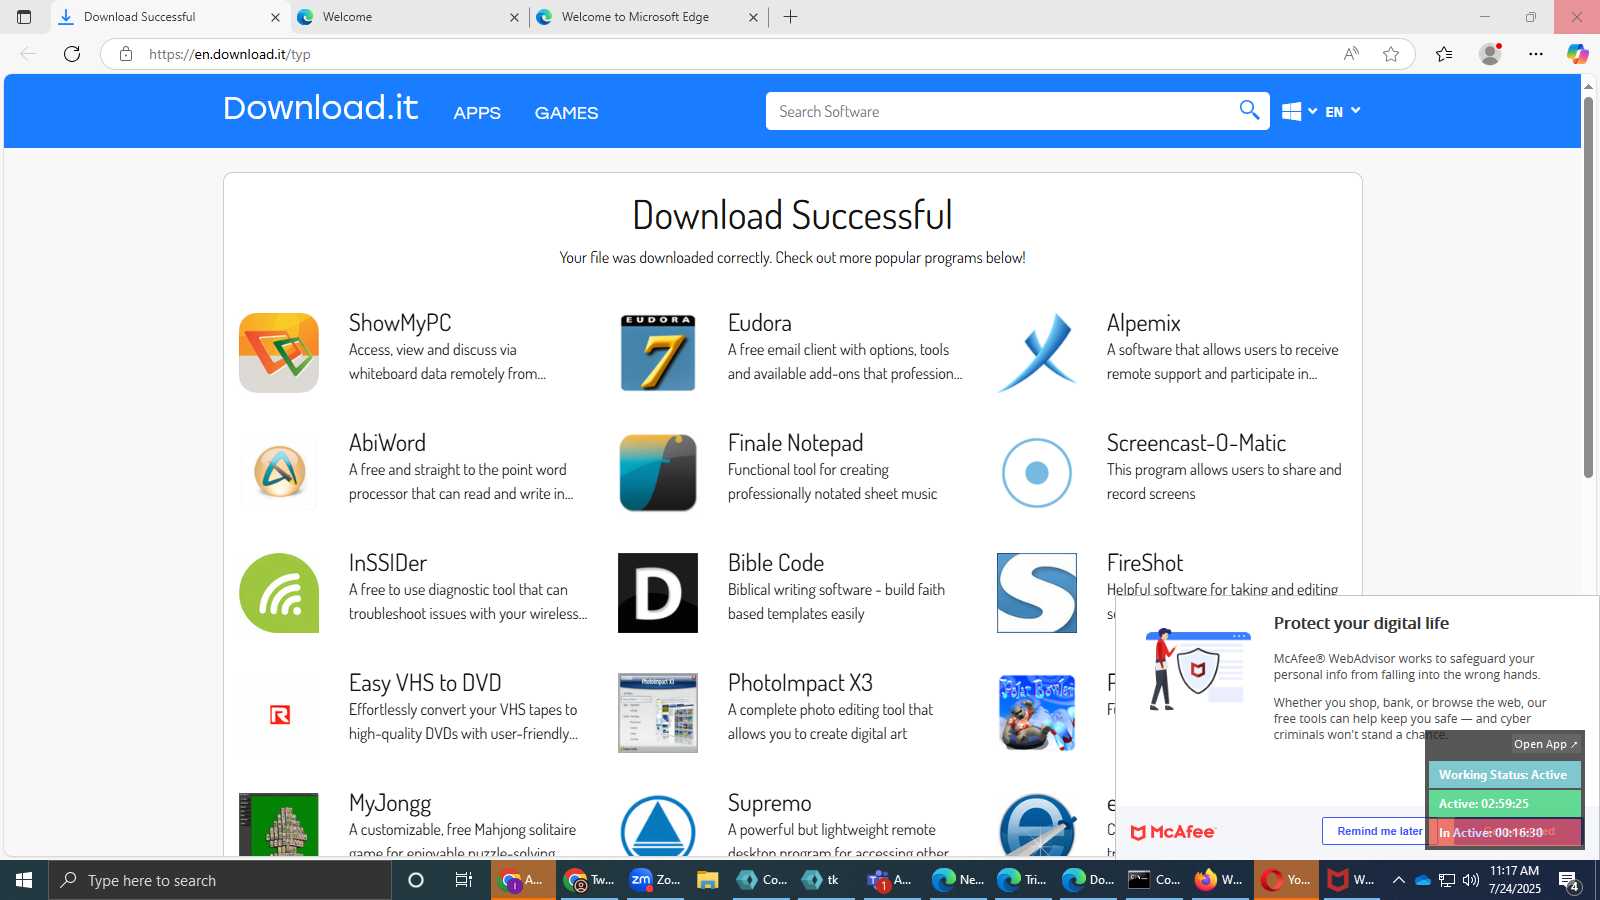This screenshot has width=1600, height=900.
Task: Expand the Windows platform dropdown
Action: tap(1299, 111)
